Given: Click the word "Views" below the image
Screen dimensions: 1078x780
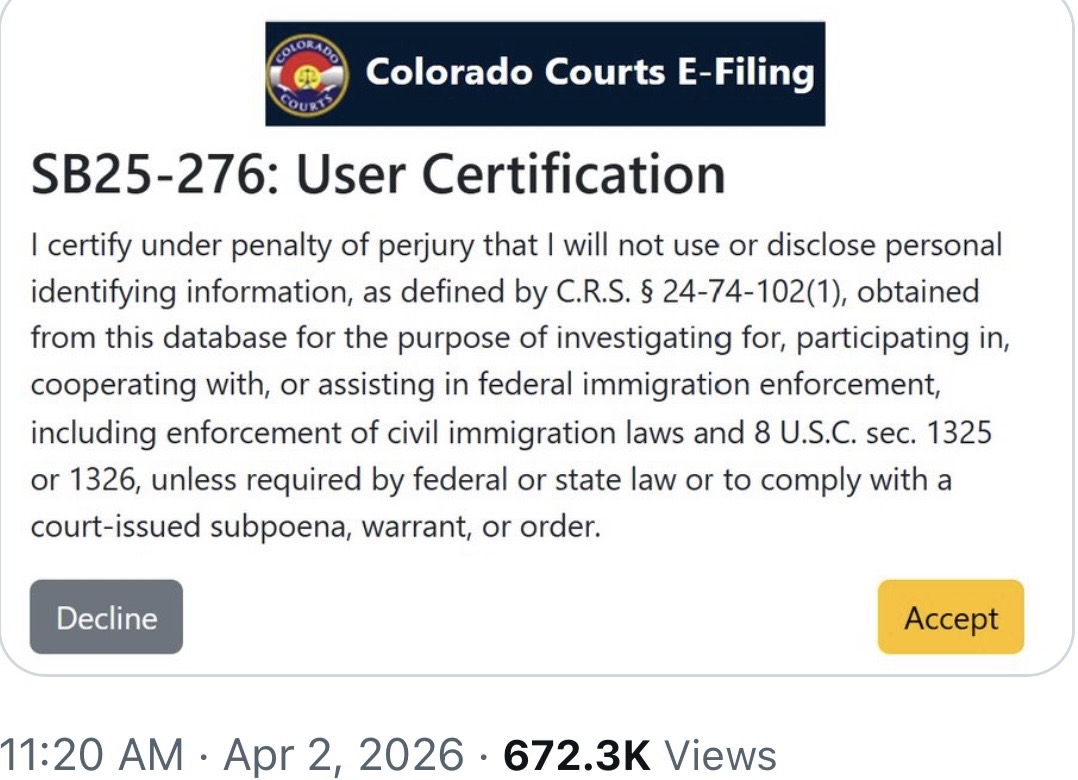Looking at the screenshot, I should 720,756.
